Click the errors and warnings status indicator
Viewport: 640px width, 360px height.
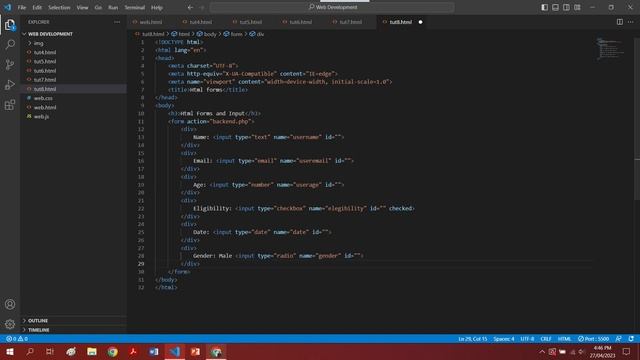pos(17,339)
